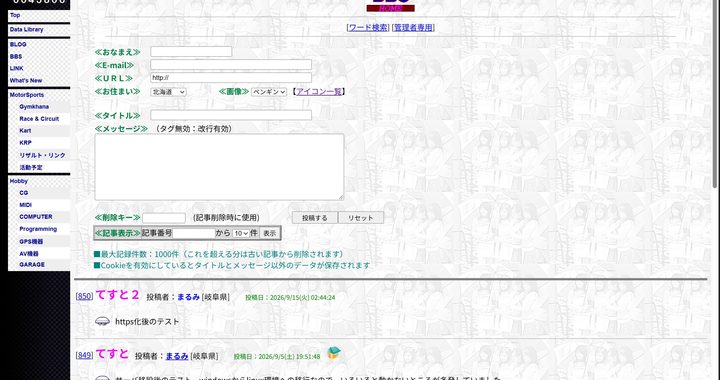The width and height of the screenshot is (720, 380).
Task: Click the 最大記録件数：1000件 notice line
Action: click(x=219, y=254)
